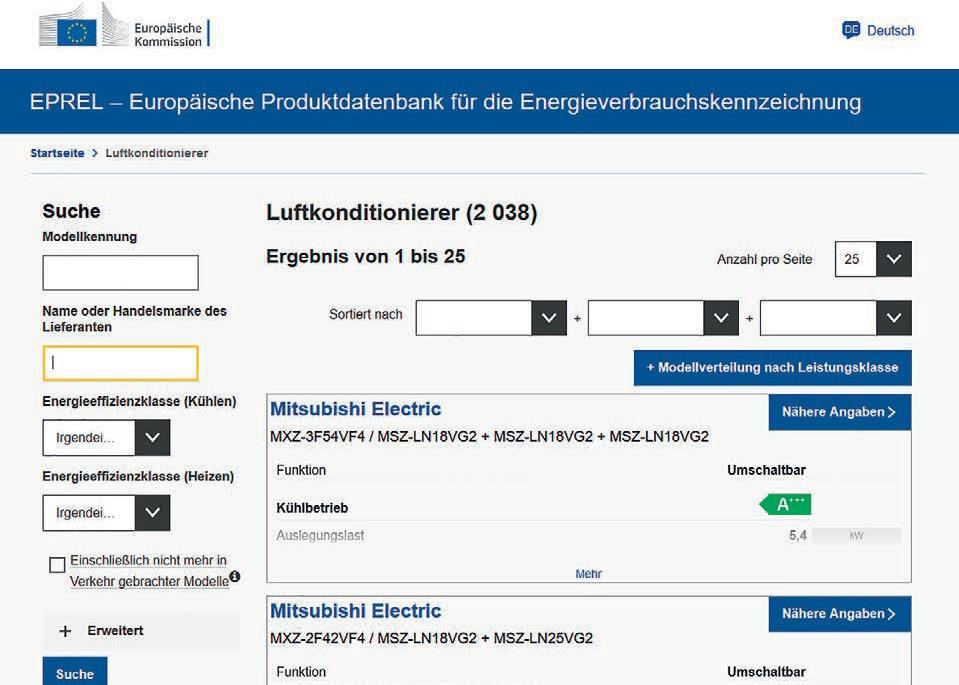Image resolution: width=959 pixels, height=685 pixels.
Task: Click 'Ergebnis von 1 bis 25' text
Action: coord(366,256)
